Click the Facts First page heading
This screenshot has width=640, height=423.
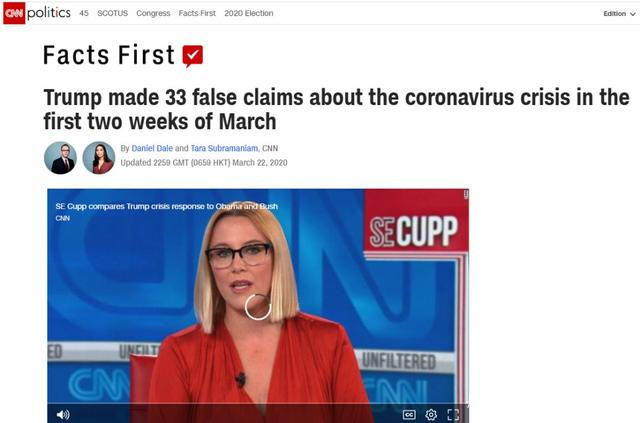[x=109, y=55]
